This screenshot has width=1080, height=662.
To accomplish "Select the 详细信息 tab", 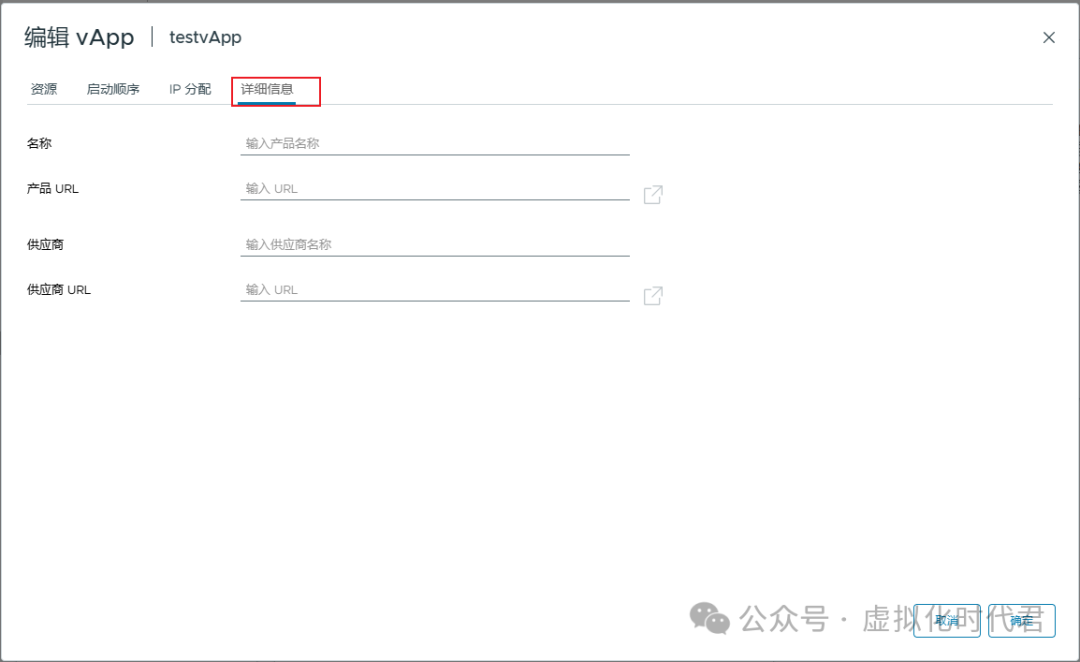I will [267, 89].
